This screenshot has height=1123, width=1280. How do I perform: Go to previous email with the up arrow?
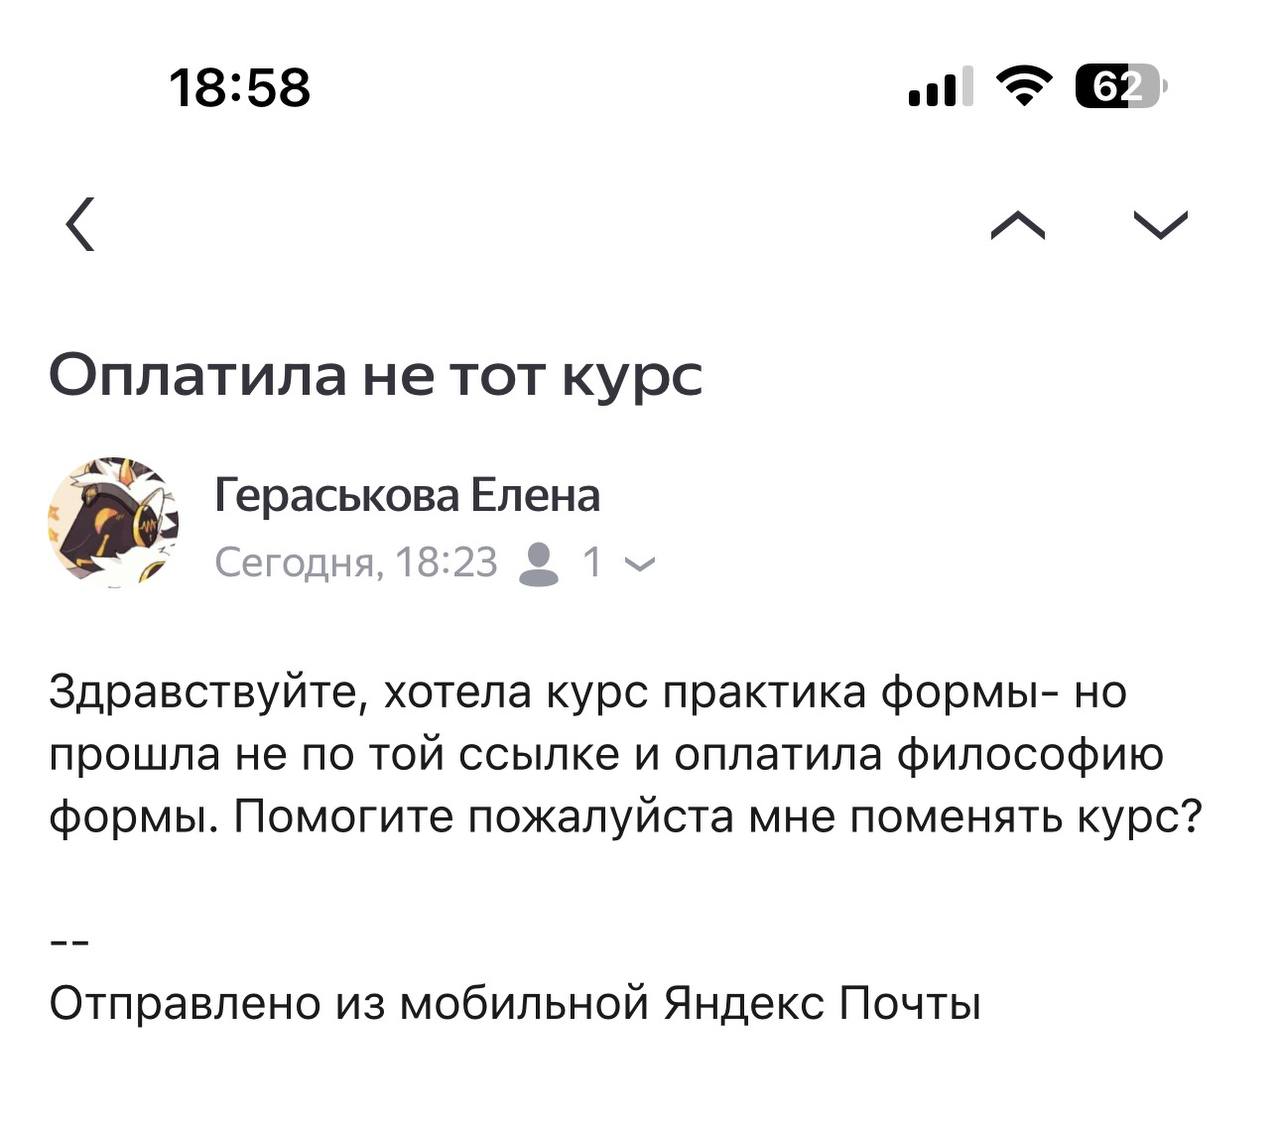[1017, 226]
